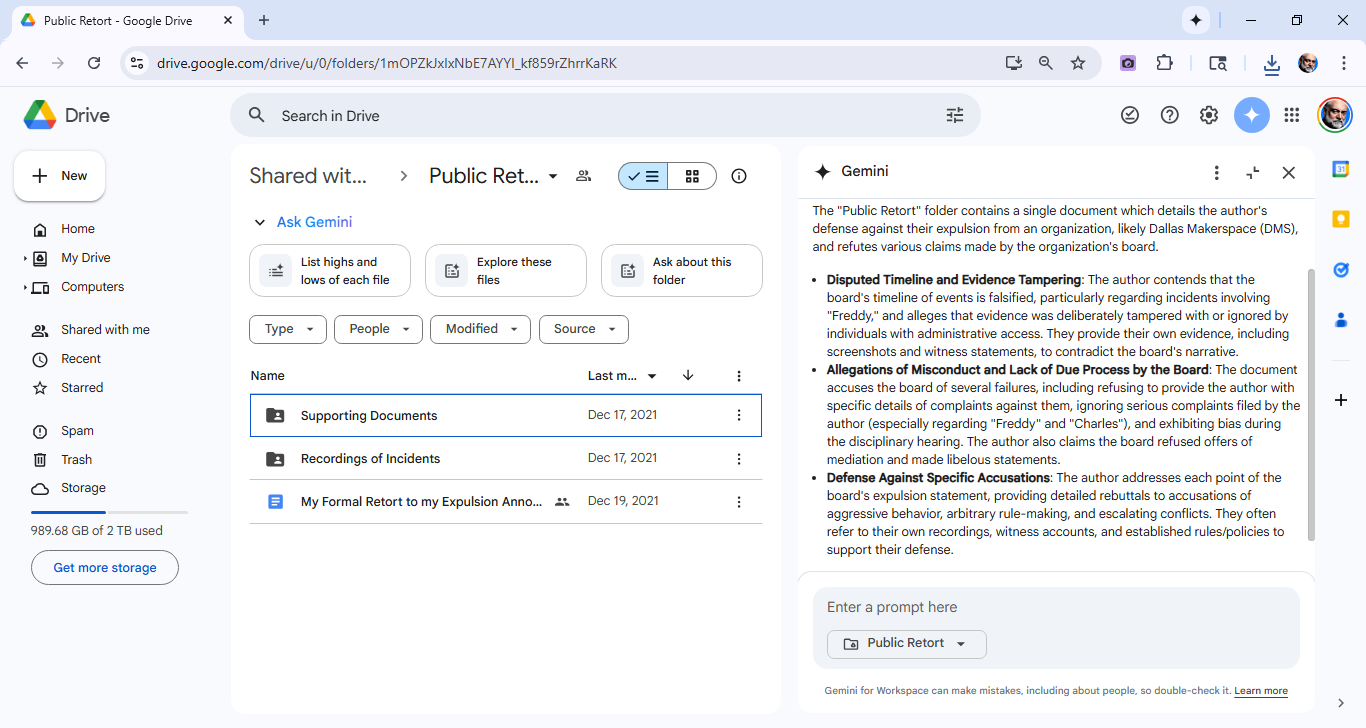Click the Gemini prompt input field

(1055, 607)
